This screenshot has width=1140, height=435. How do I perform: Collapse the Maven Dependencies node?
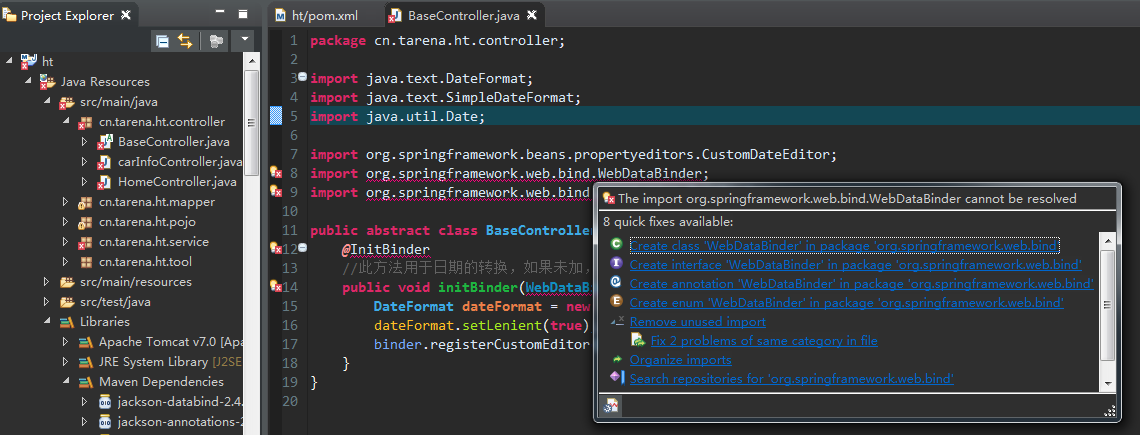pyautogui.click(x=66, y=381)
